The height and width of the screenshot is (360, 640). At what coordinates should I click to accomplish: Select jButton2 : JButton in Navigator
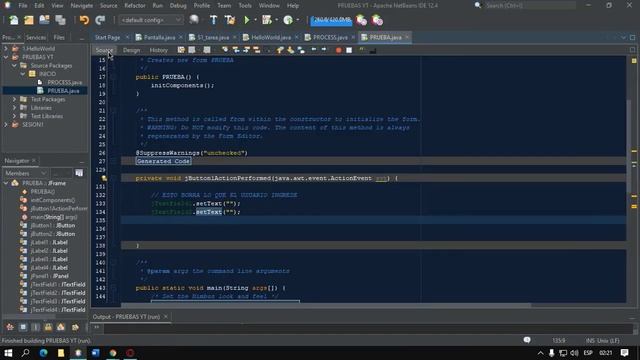(x=53, y=234)
